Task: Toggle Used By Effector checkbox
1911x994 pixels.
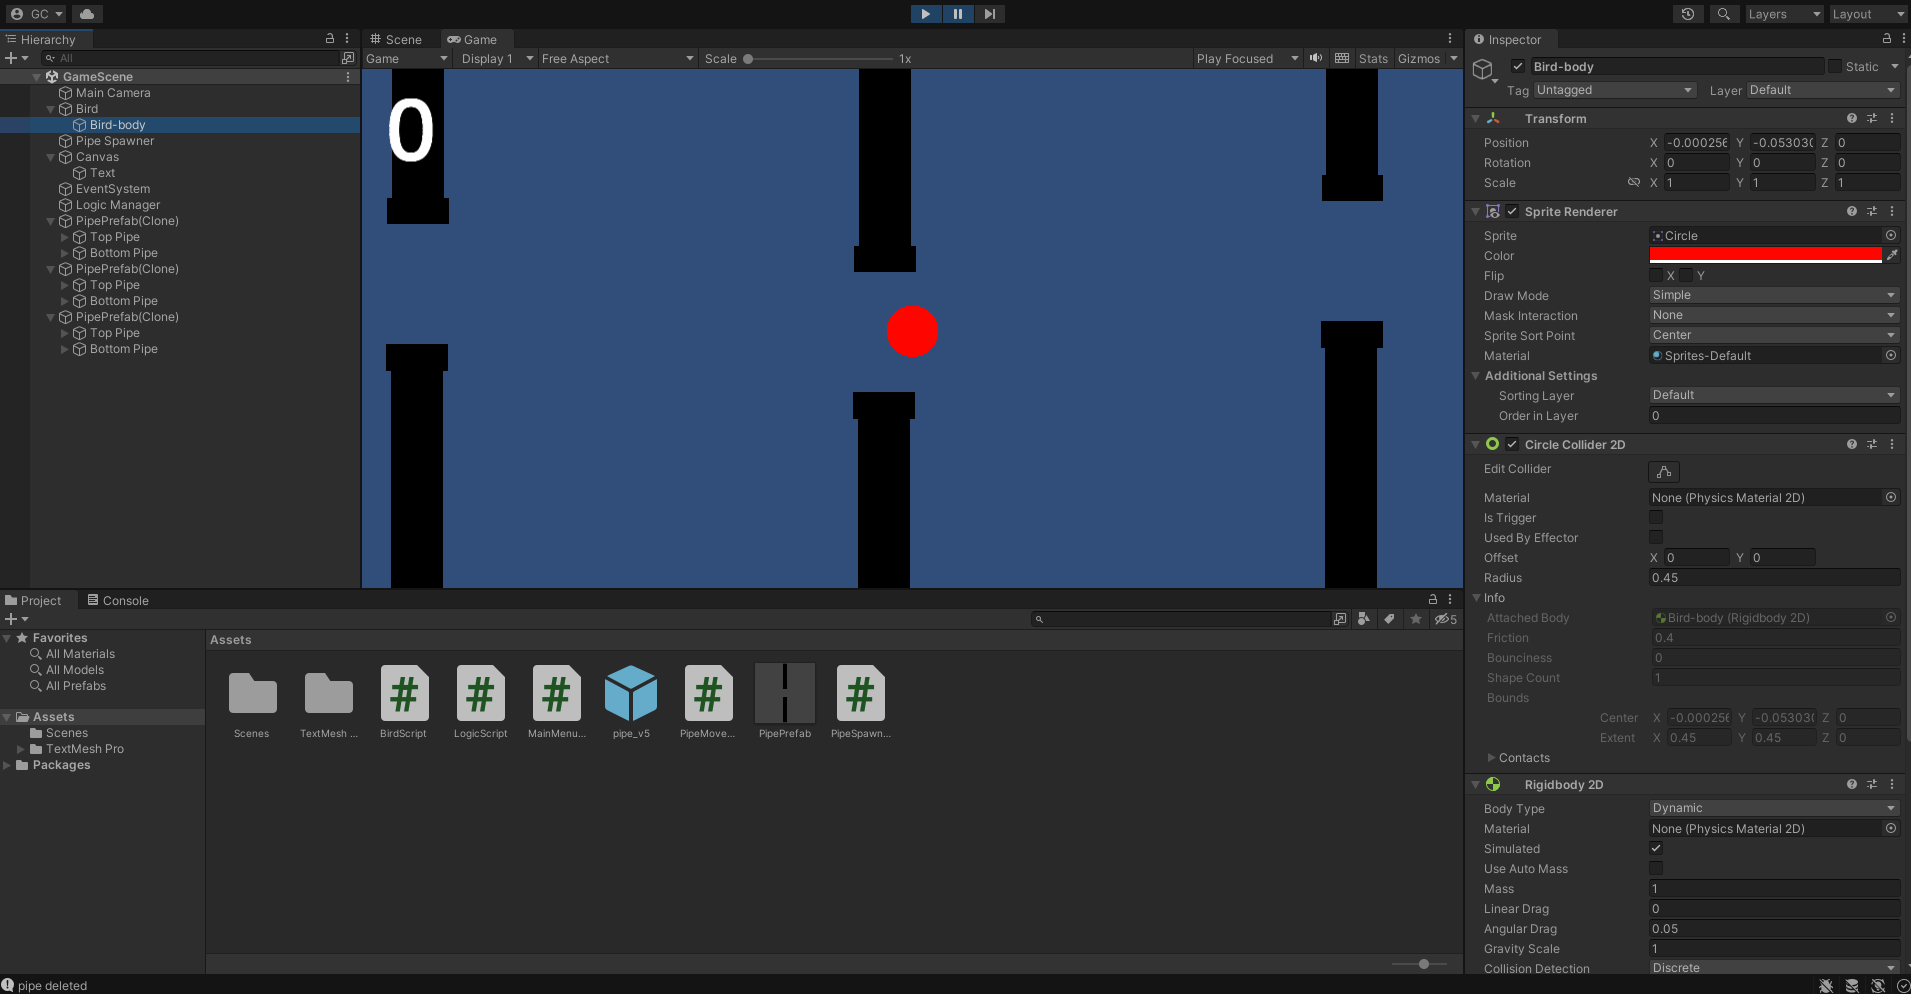Action: (1656, 537)
